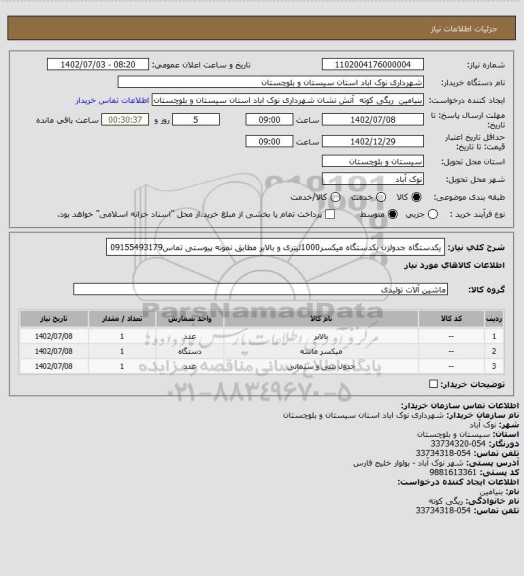Click row number 3 cell
The image size is (524, 576).
point(494,366)
